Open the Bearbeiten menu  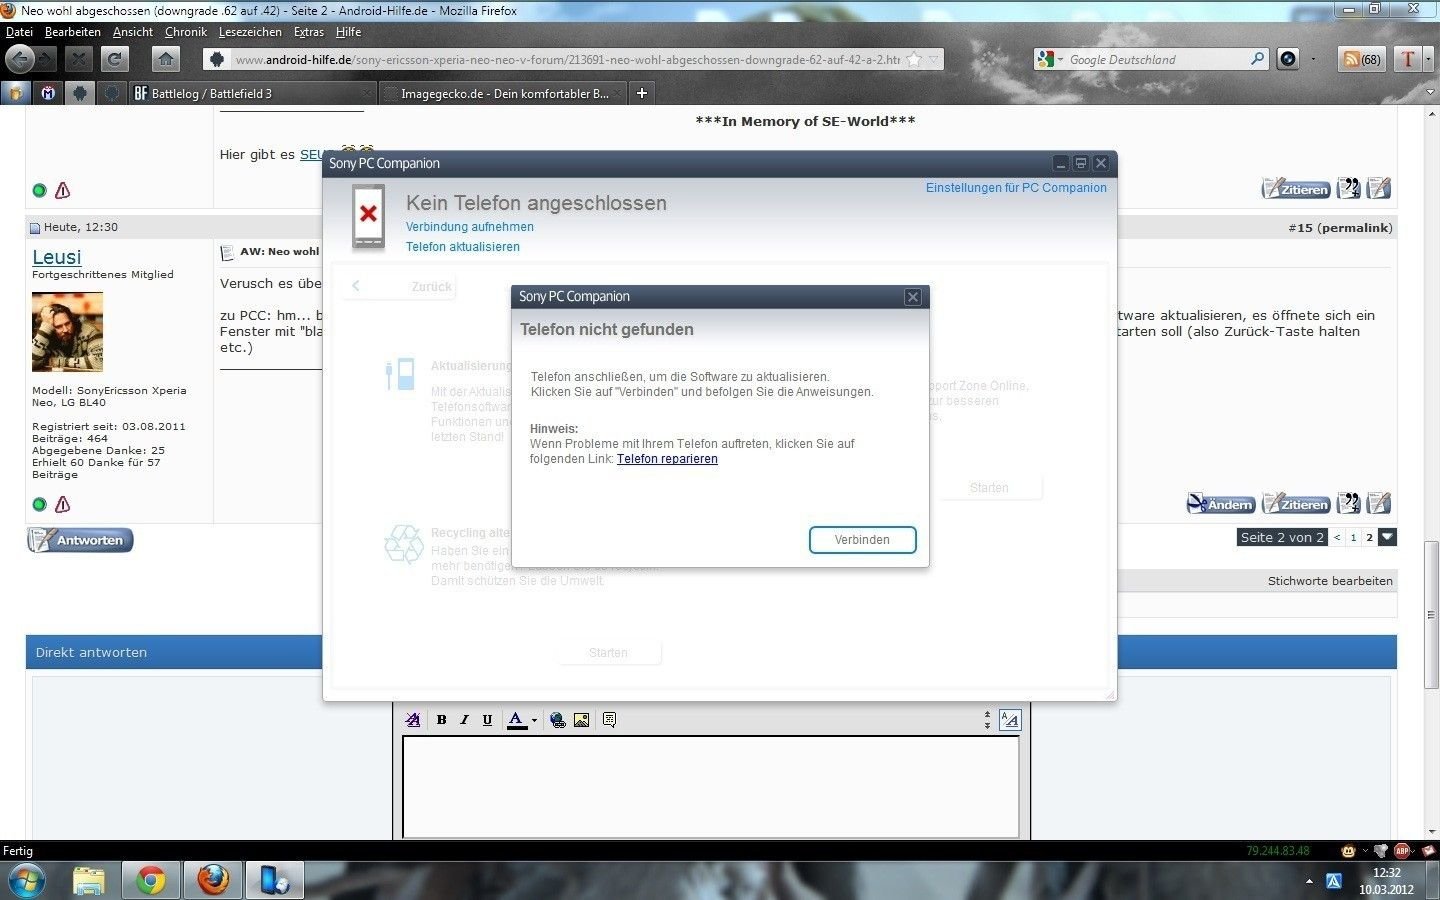click(72, 32)
